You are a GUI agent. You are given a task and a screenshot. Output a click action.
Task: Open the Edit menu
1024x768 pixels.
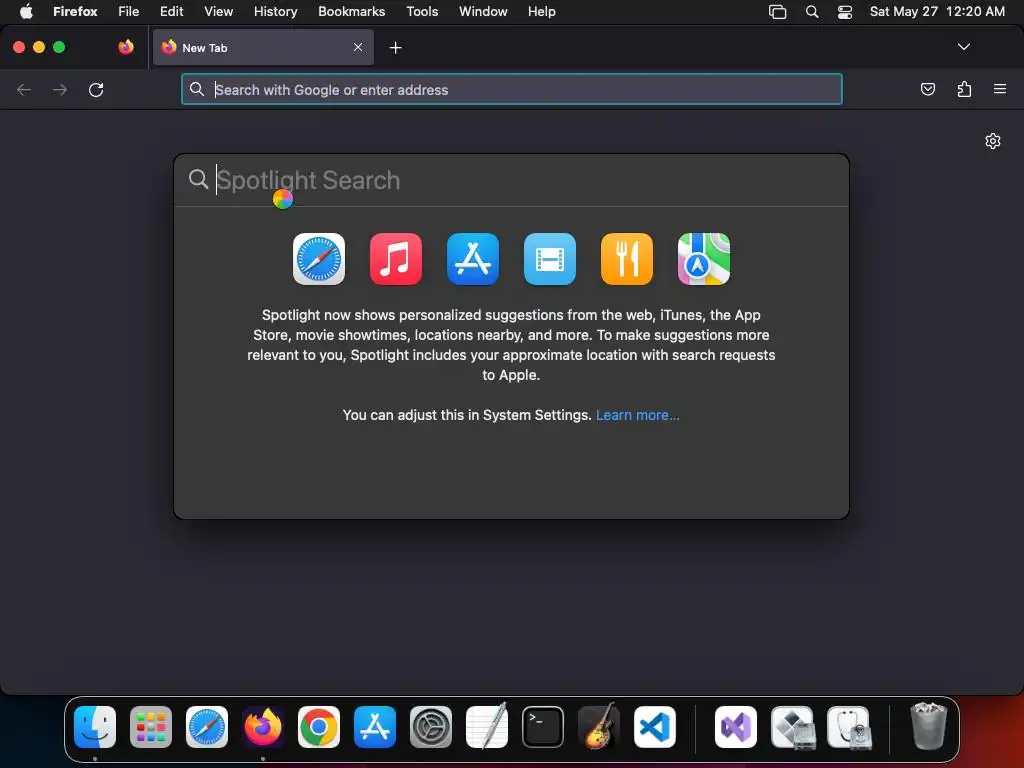(171, 11)
